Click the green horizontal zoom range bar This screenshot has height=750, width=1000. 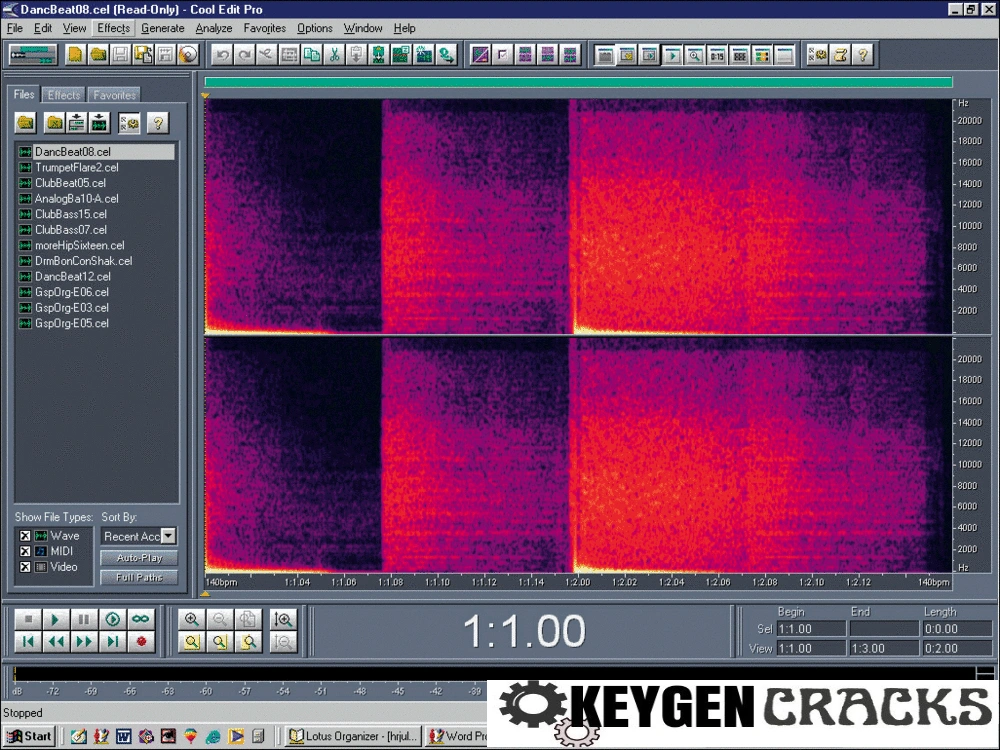[x=578, y=83]
